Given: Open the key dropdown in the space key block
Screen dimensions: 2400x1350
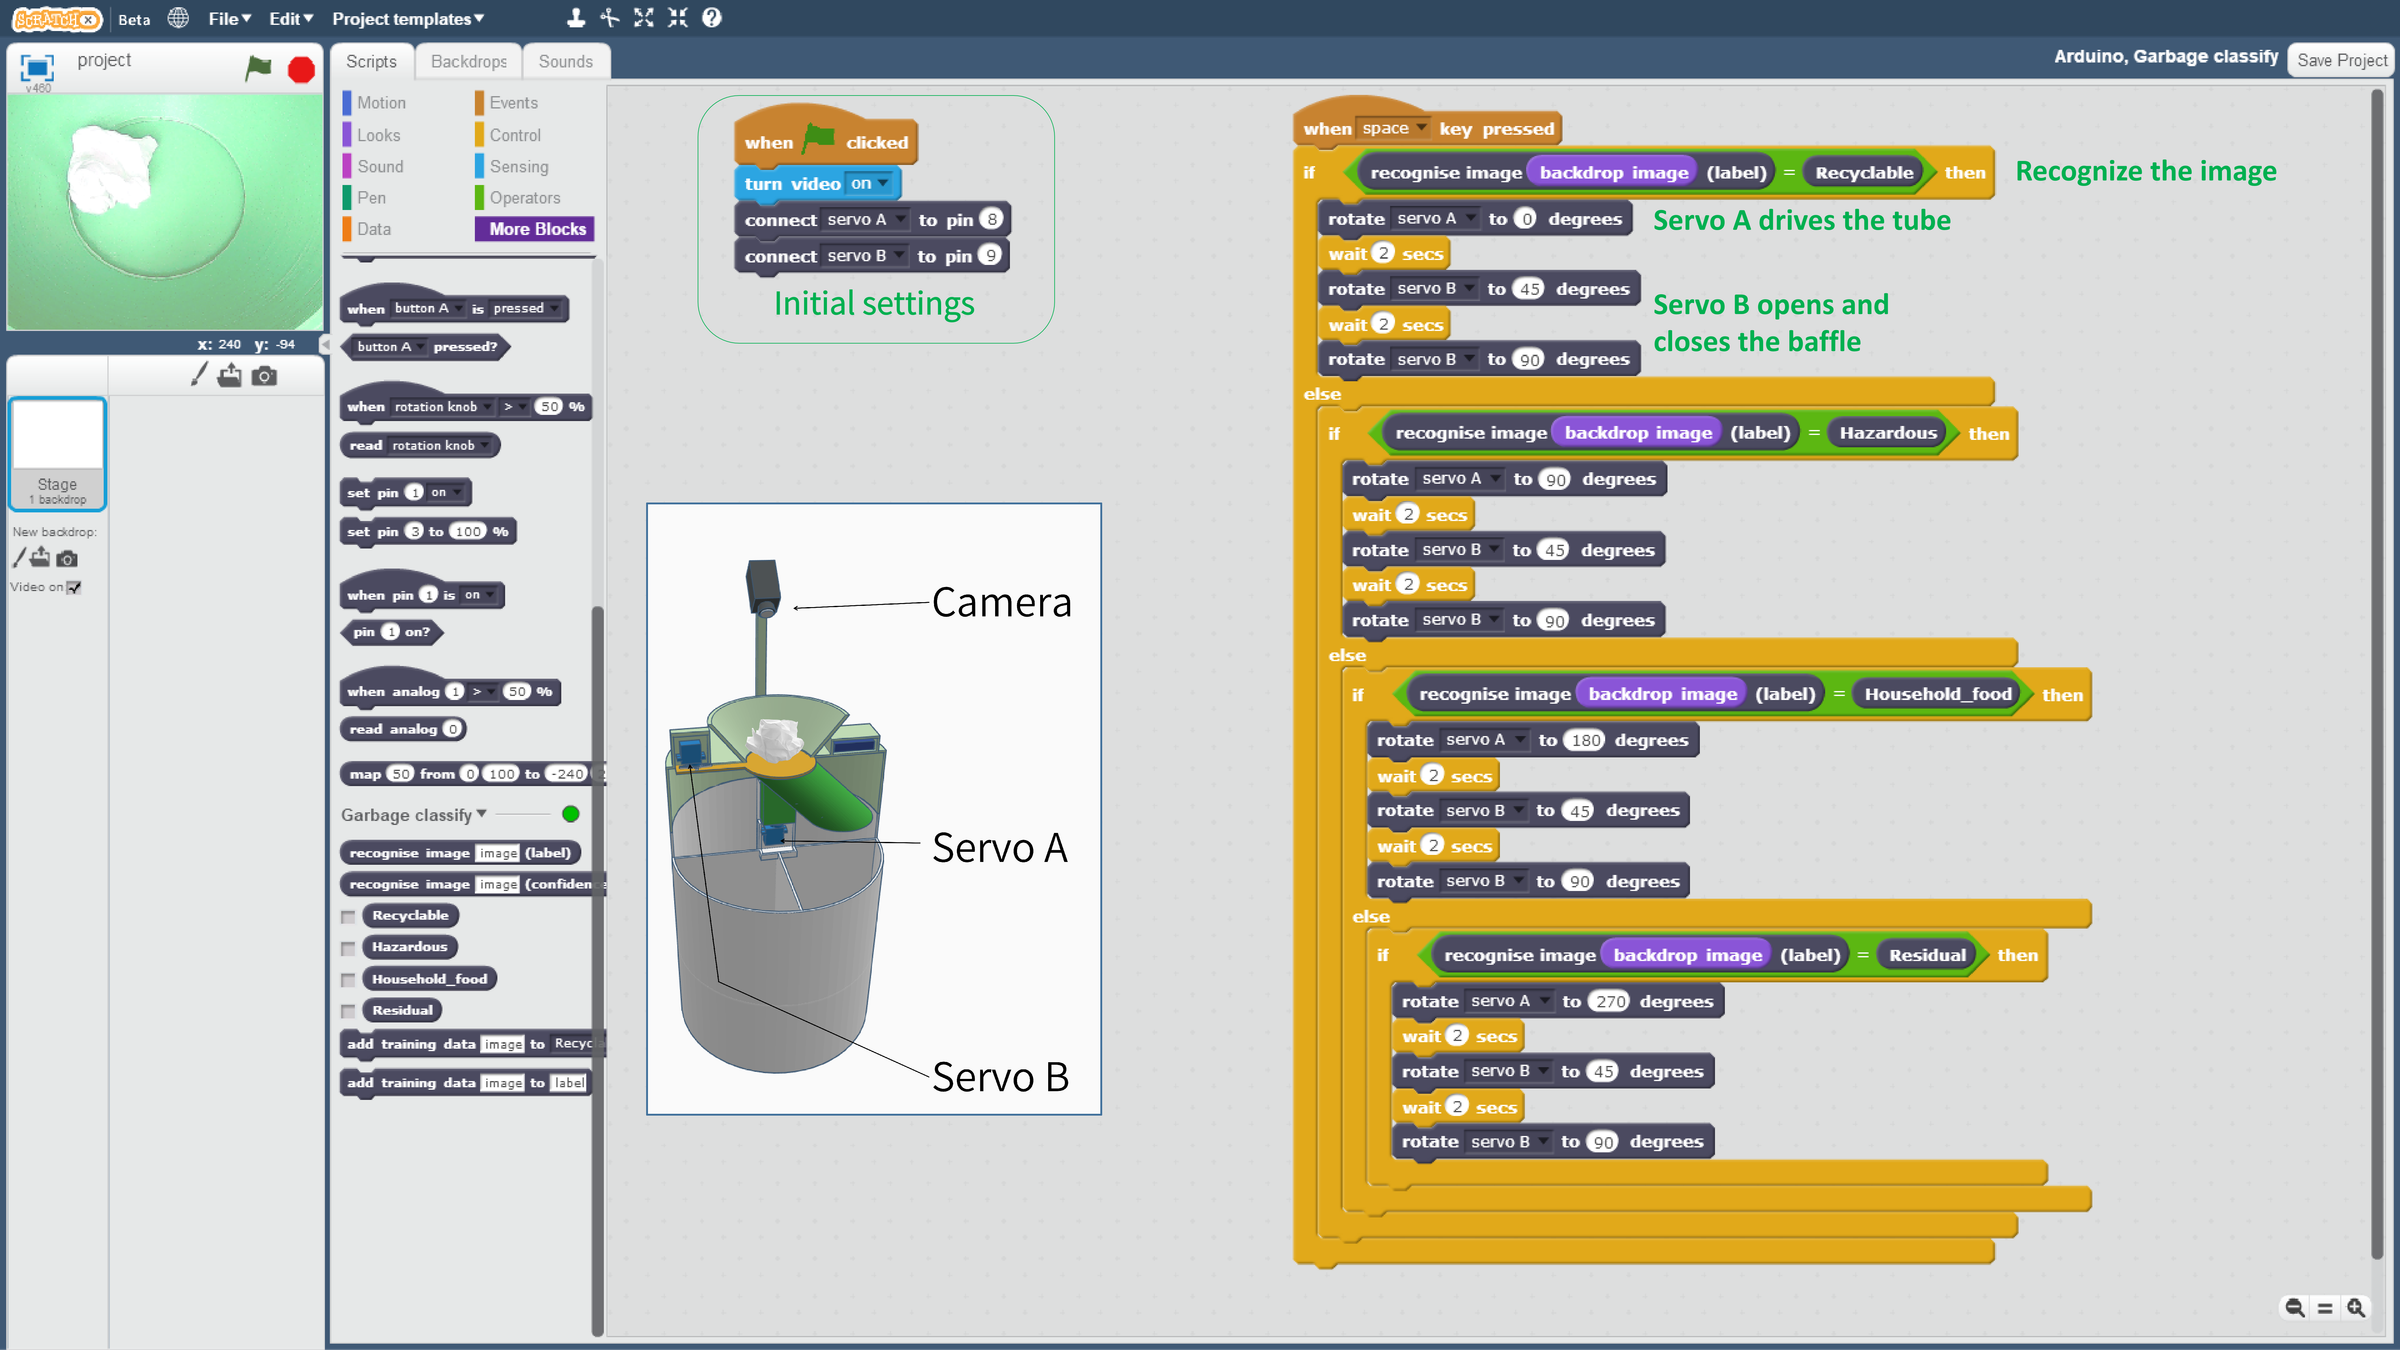Looking at the screenshot, I should (1423, 127).
